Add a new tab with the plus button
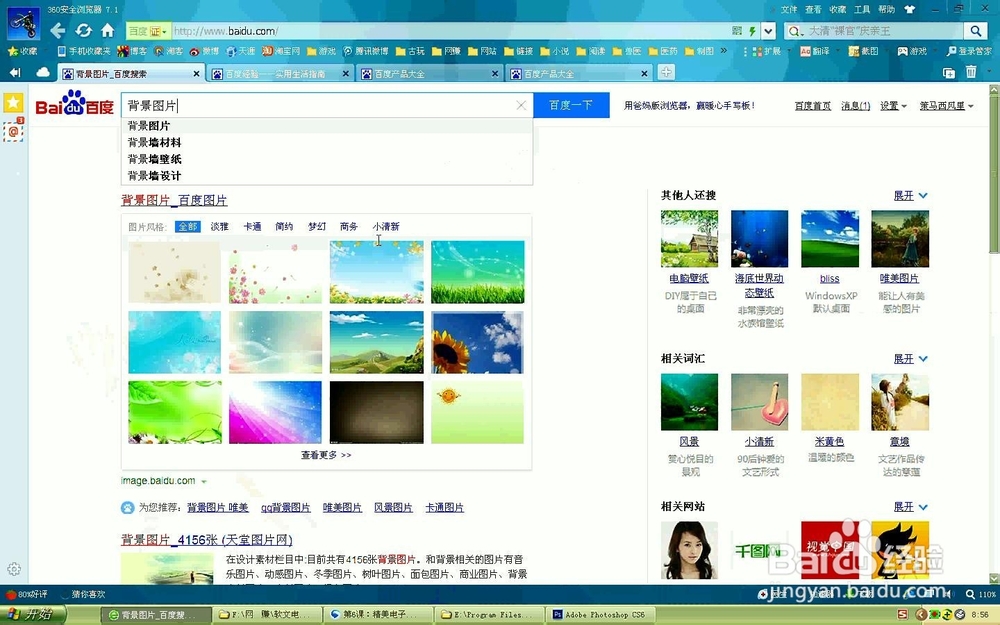Viewport: 1000px width, 625px height. click(x=666, y=73)
